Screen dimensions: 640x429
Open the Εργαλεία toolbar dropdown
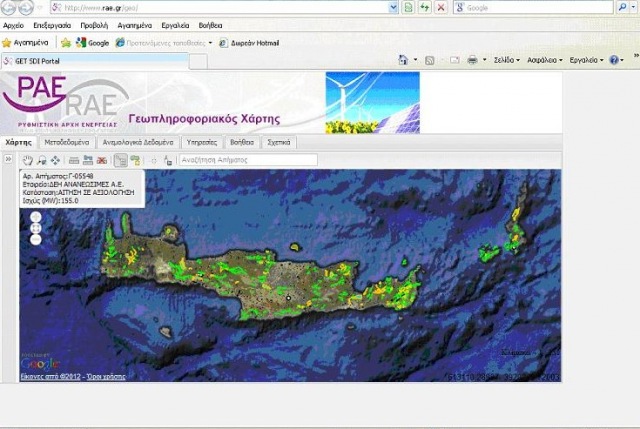585,61
